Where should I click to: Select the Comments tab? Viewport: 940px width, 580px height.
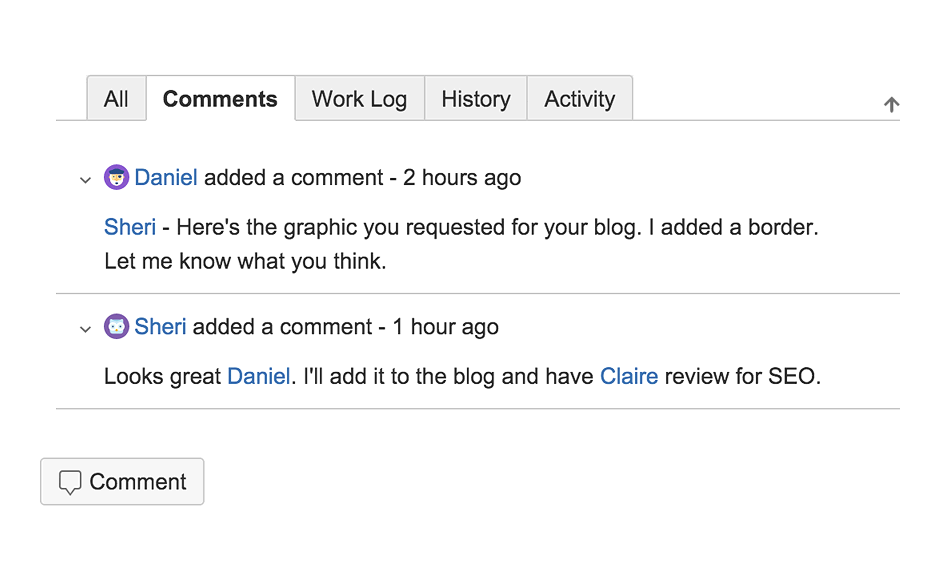click(x=220, y=99)
